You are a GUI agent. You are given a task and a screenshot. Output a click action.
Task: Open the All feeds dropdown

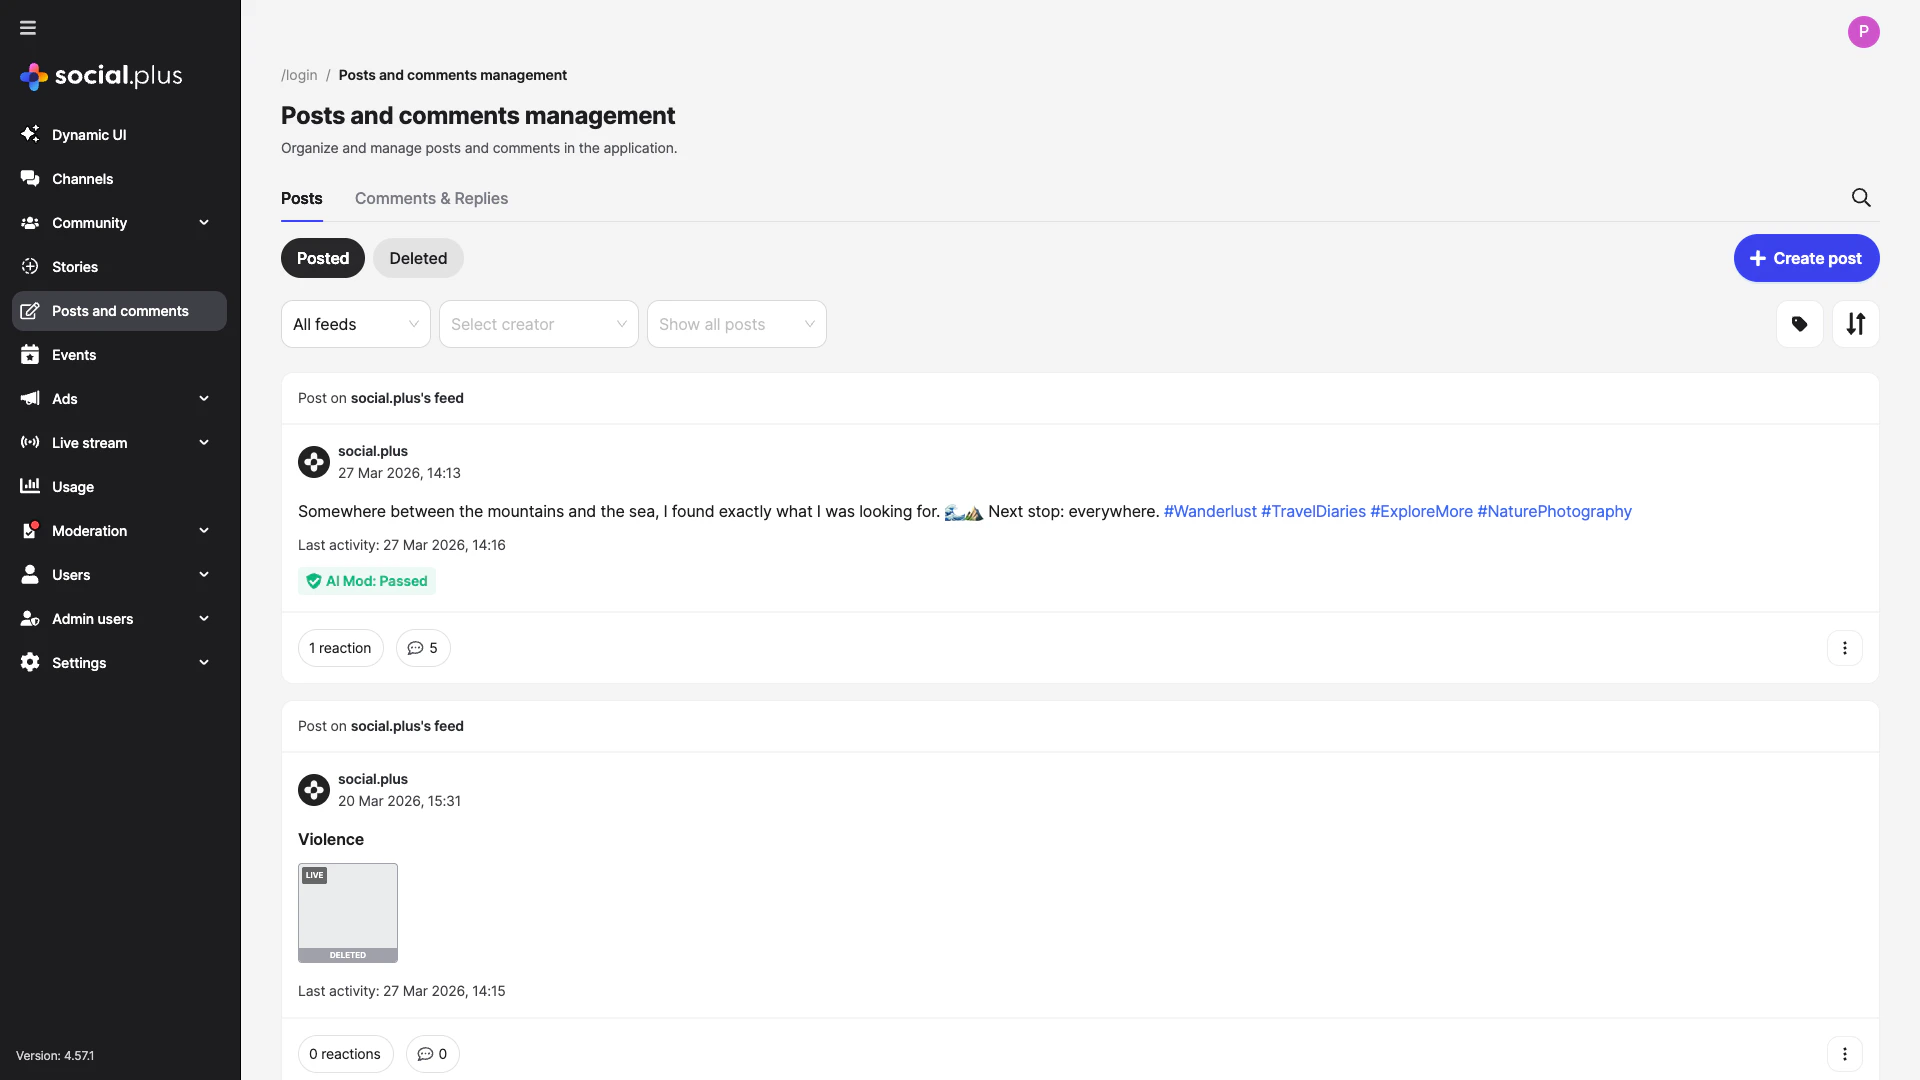(355, 323)
